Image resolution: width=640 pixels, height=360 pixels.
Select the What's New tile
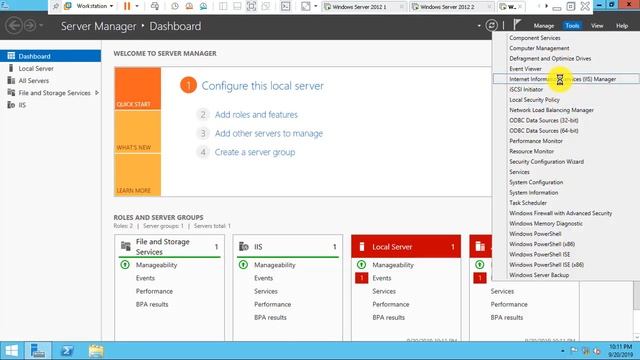pos(138,132)
